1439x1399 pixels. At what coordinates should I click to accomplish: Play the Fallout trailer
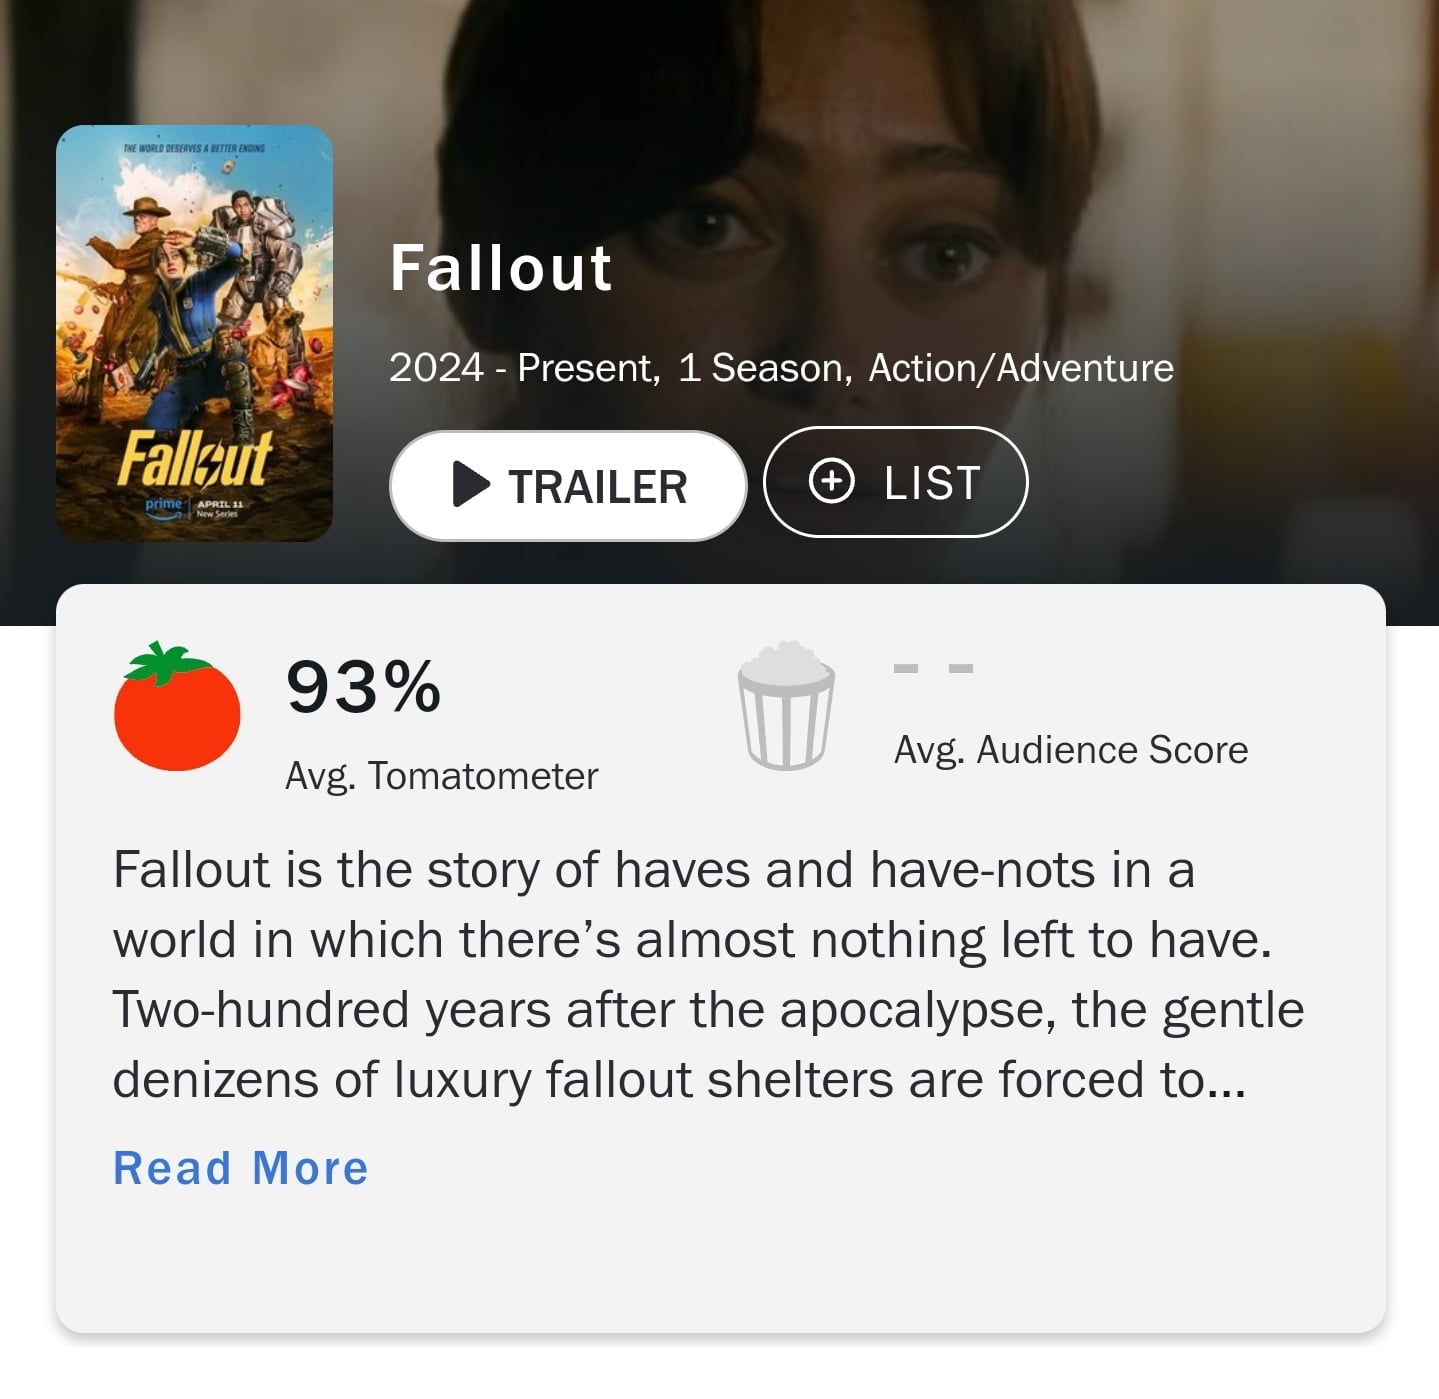(568, 486)
